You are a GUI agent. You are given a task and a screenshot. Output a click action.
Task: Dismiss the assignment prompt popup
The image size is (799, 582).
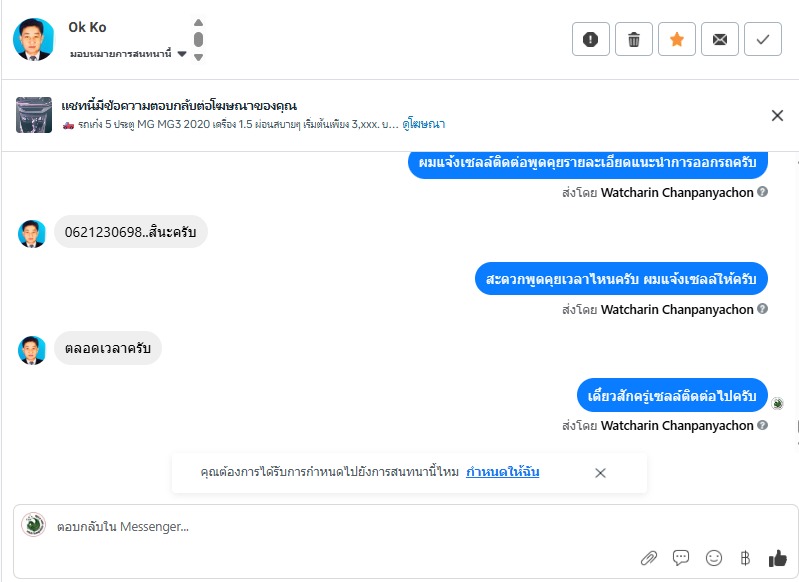click(600, 473)
